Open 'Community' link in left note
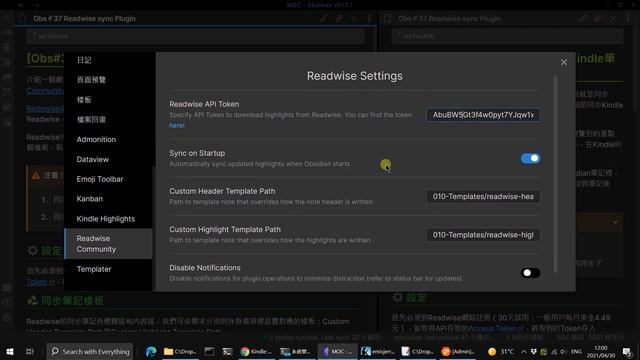Image resolution: width=640 pixels, height=360 pixels. tap(45, 91)
